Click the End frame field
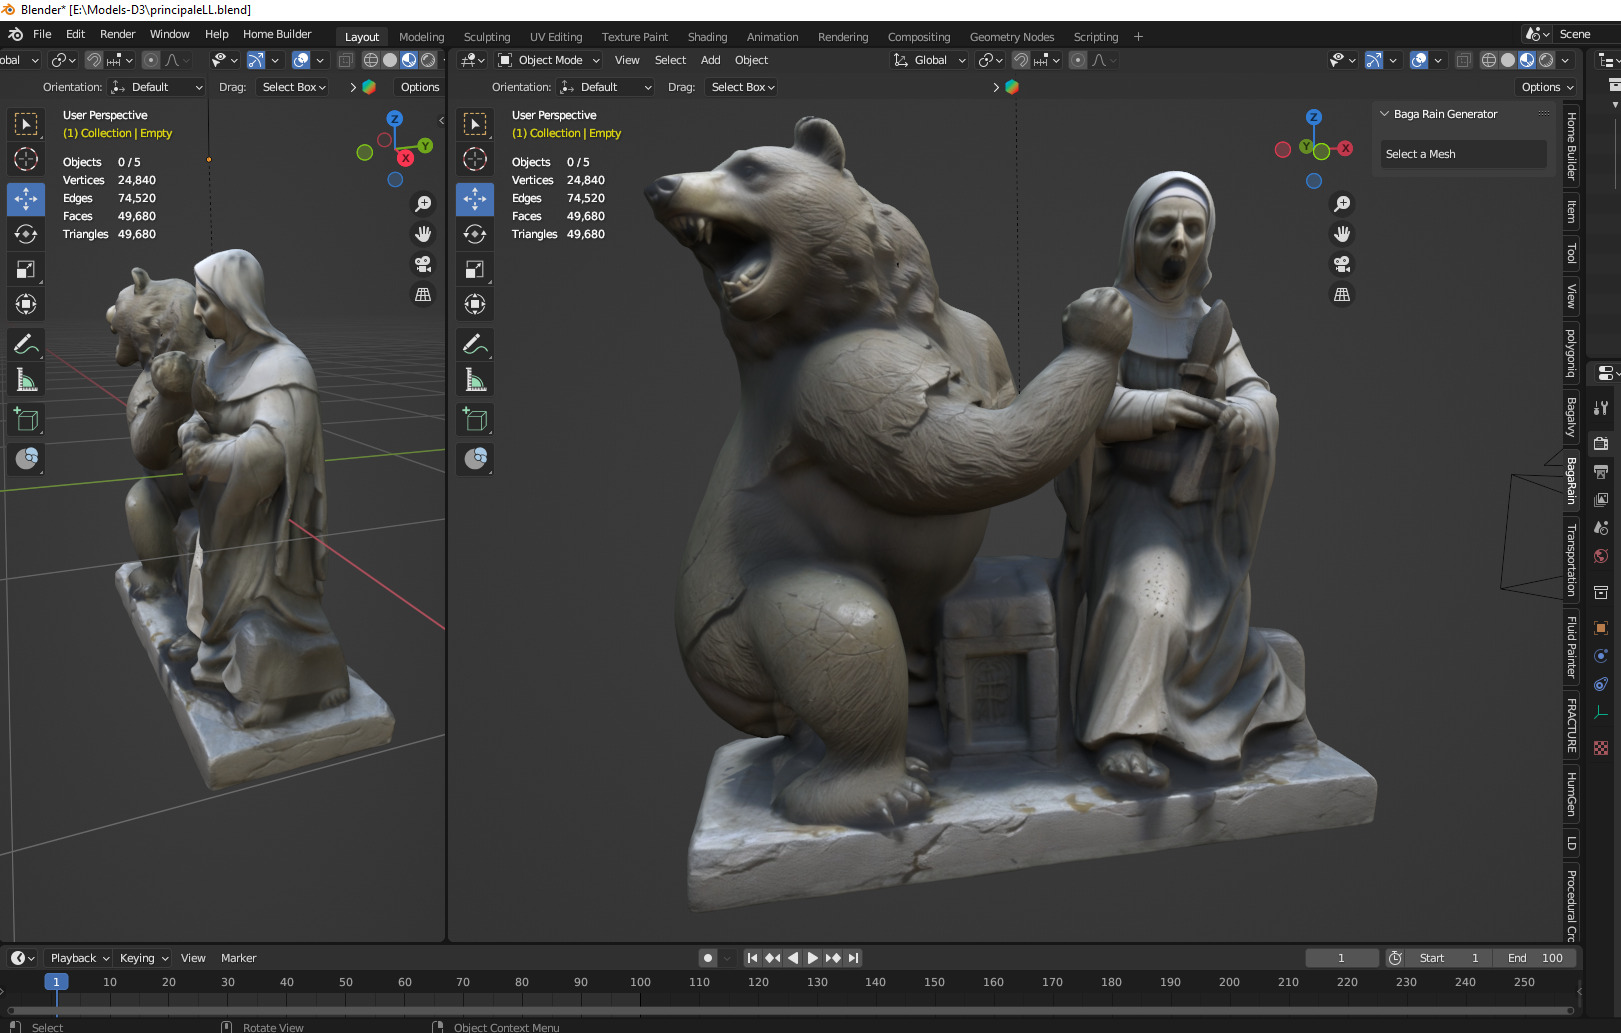 [1535, 958]
